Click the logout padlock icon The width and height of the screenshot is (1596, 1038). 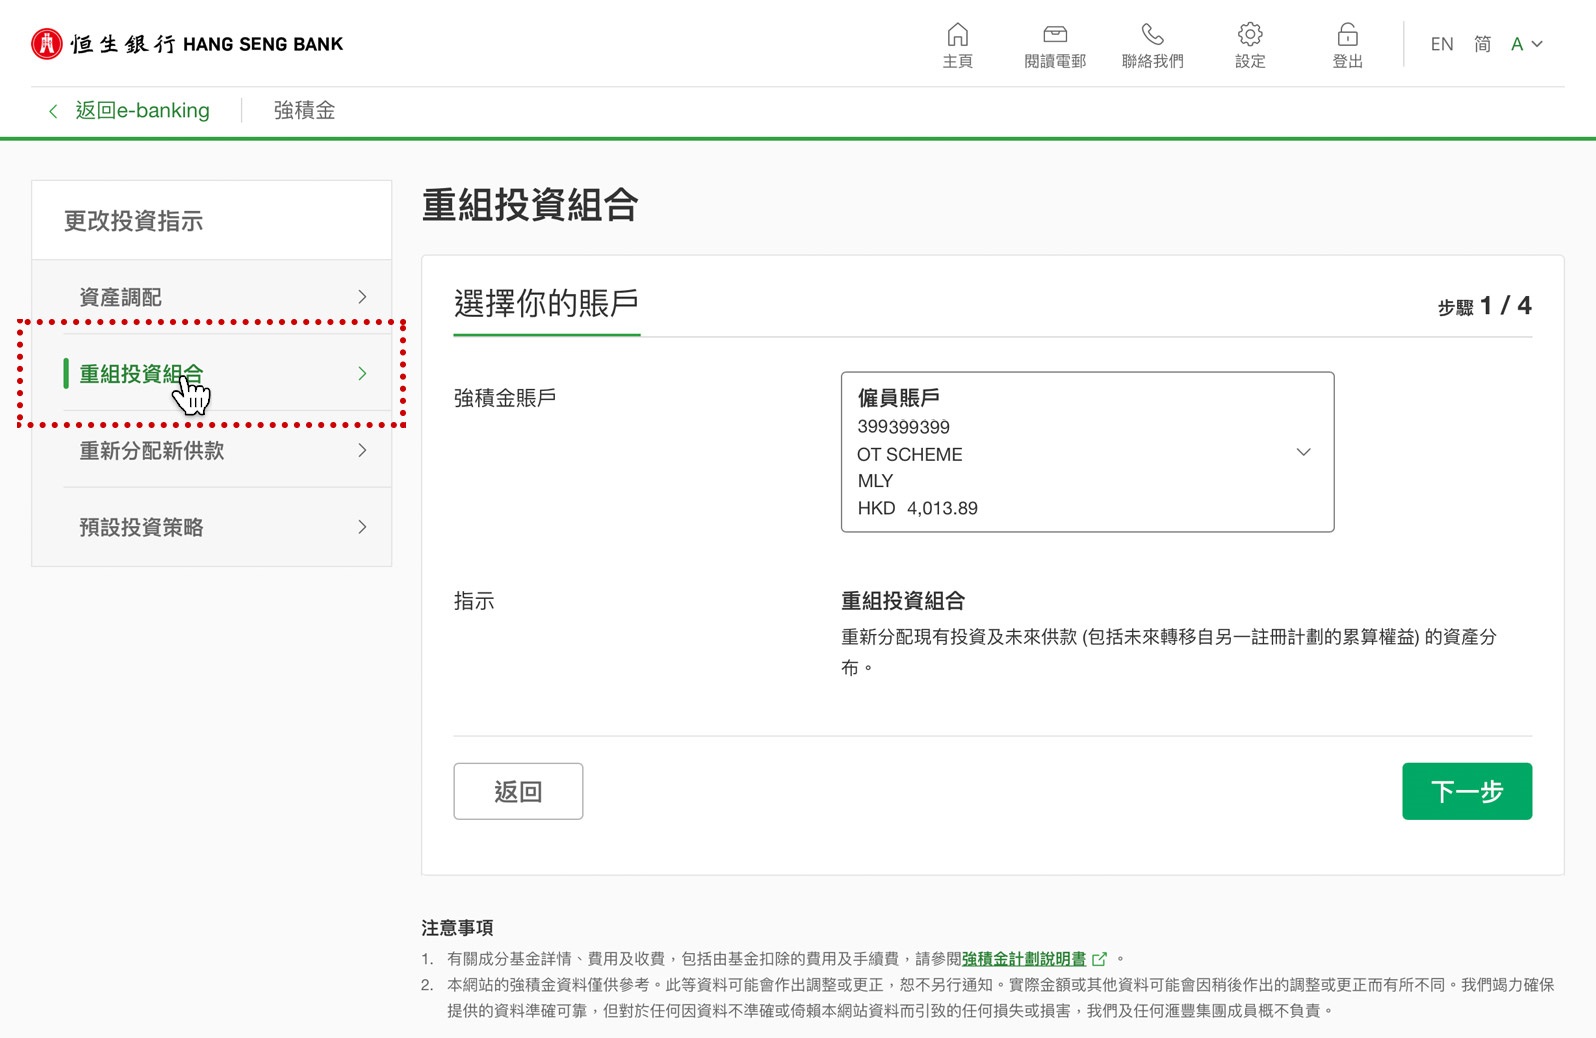1347,36
